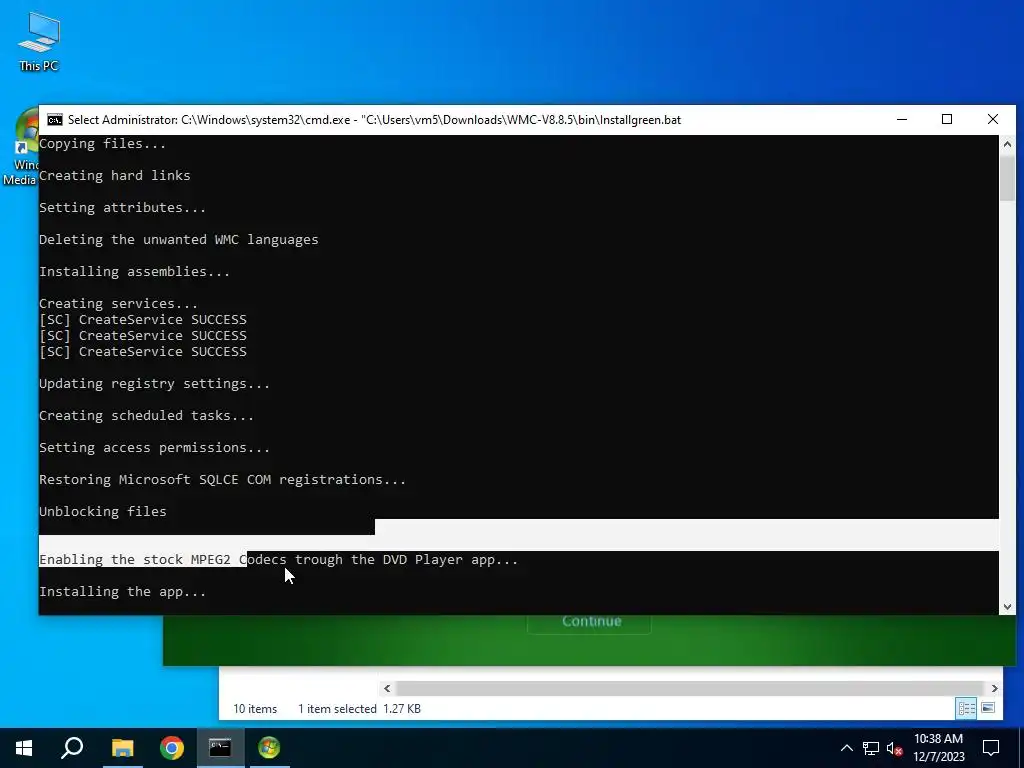Screen dimensions: 1024x768
Task: Switch to the Command Prompt taskbar button
Action: [x=220, y=748]
